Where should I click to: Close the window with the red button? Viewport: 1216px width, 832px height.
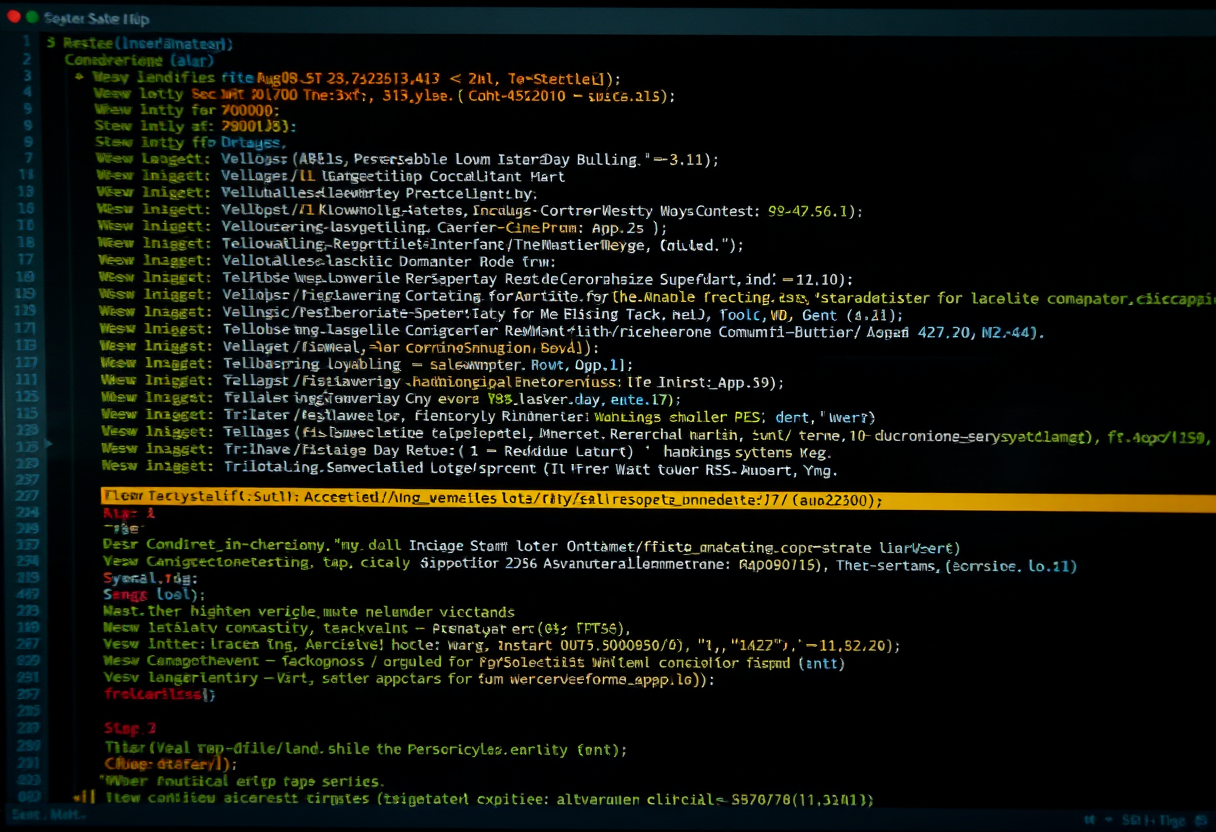[13, 17]
